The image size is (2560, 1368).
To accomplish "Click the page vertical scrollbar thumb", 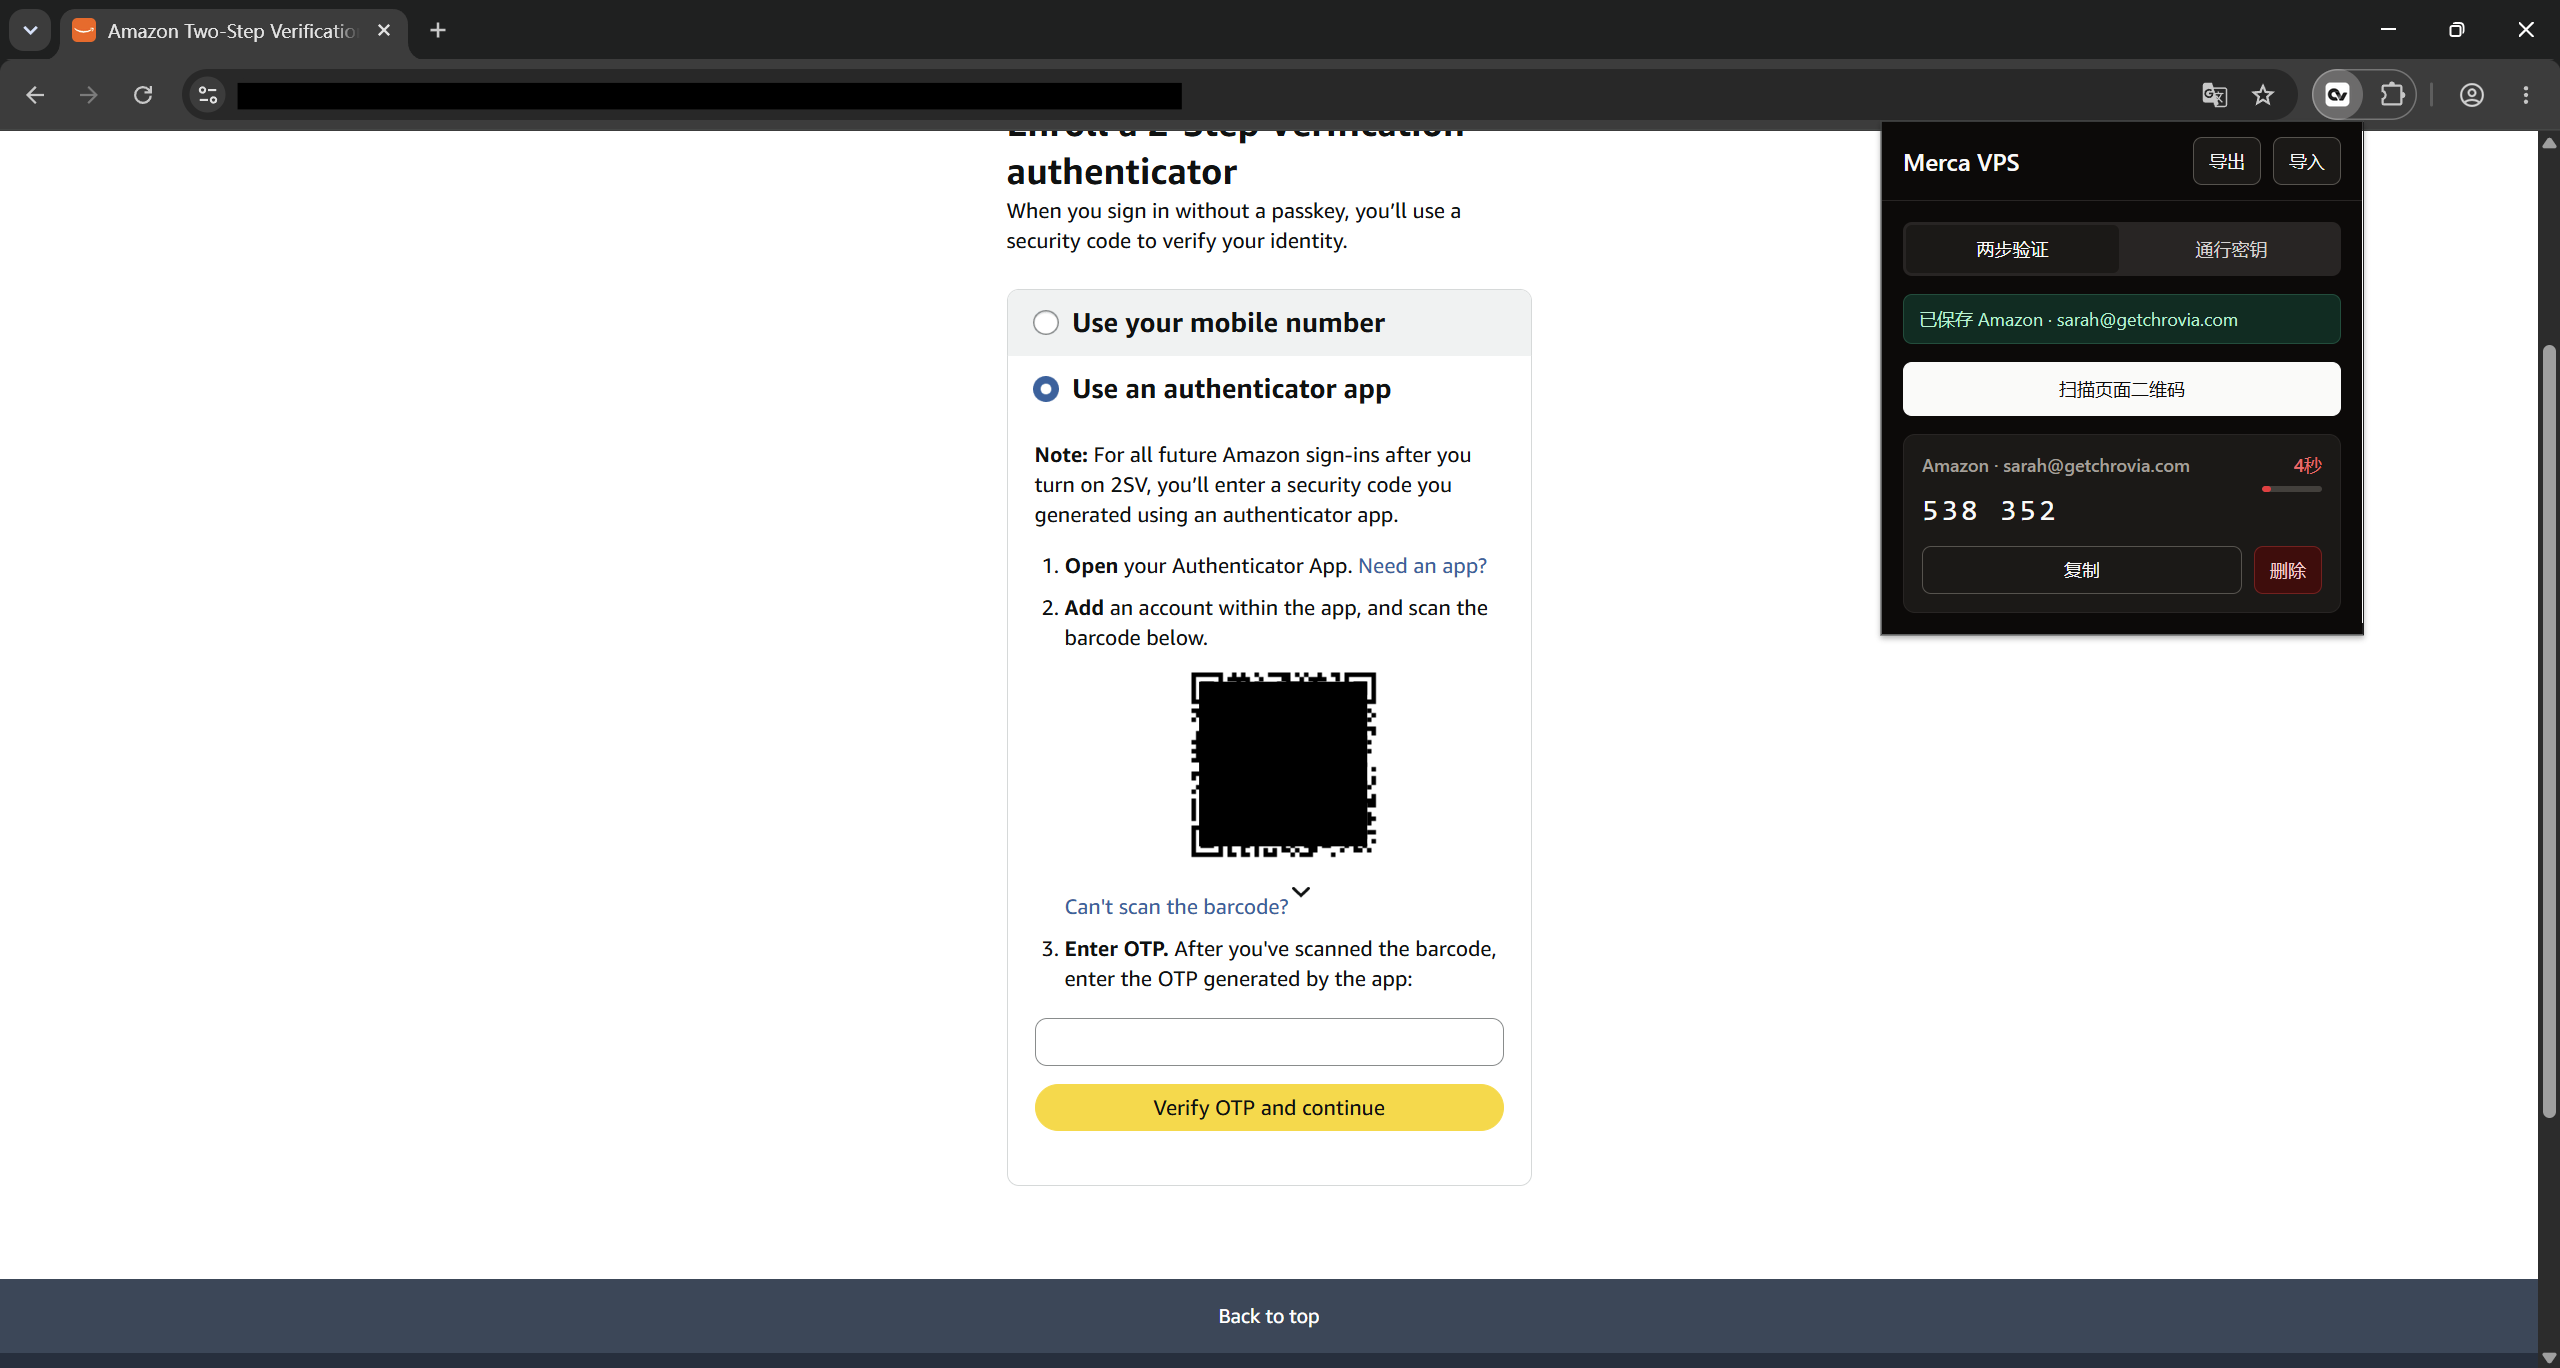I will click(2549, 730).
